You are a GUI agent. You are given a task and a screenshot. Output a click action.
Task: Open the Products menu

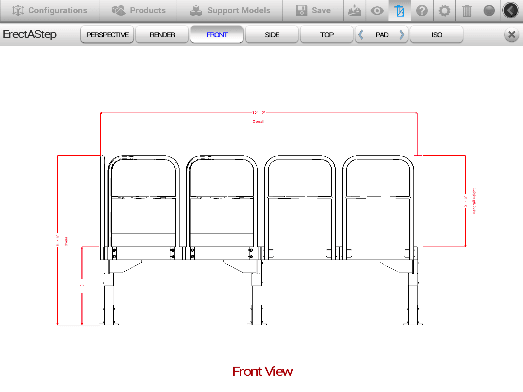[x=138, y=10]
